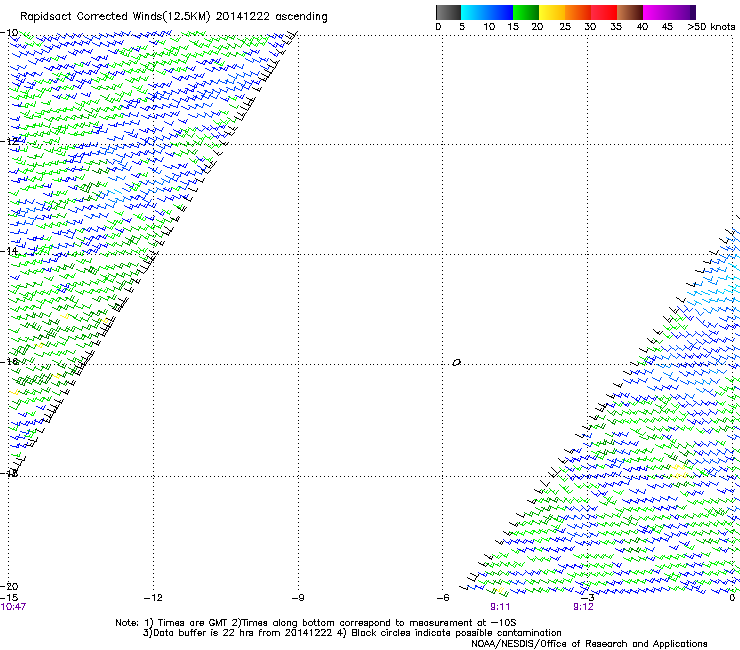Click the -9 longitude axis label
The height and width of the screenshot is (650, 740).
pos(298,598)
